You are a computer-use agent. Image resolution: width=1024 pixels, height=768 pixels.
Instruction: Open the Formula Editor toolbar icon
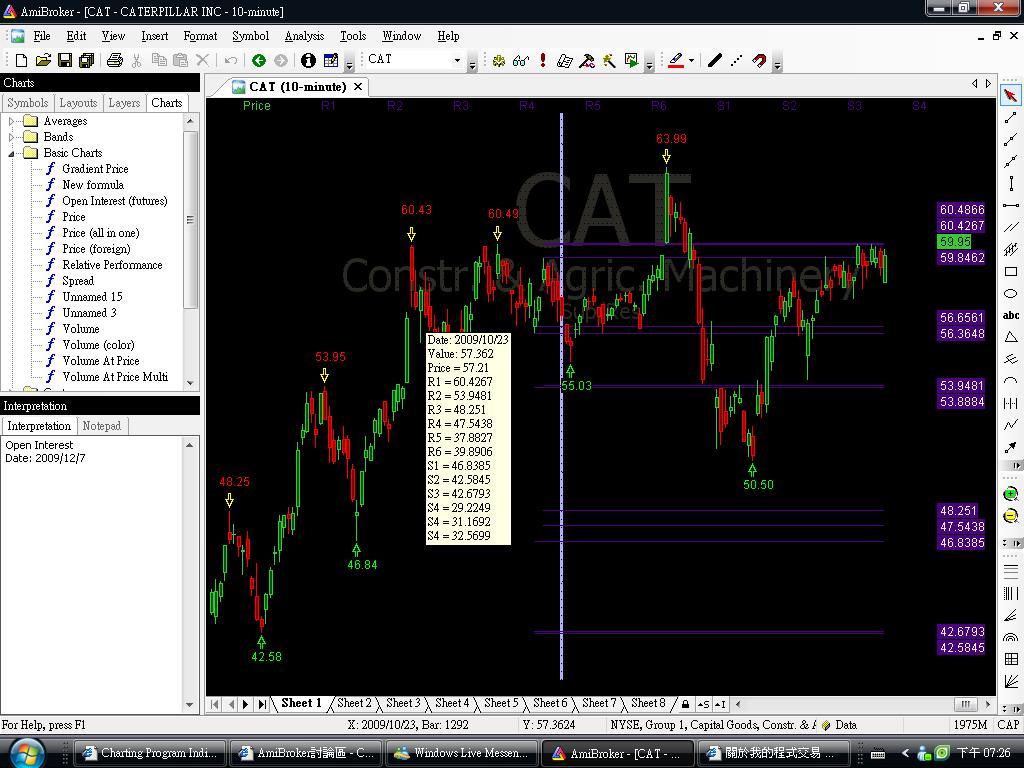coord(331,61)
